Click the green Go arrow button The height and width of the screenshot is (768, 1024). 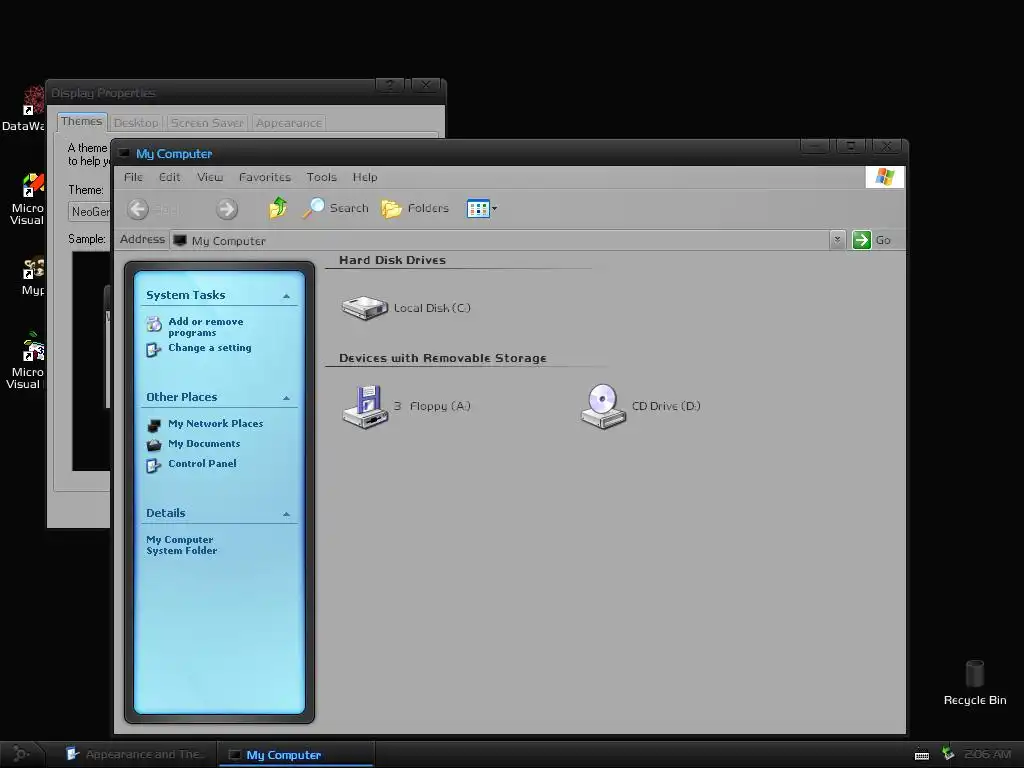861,240
